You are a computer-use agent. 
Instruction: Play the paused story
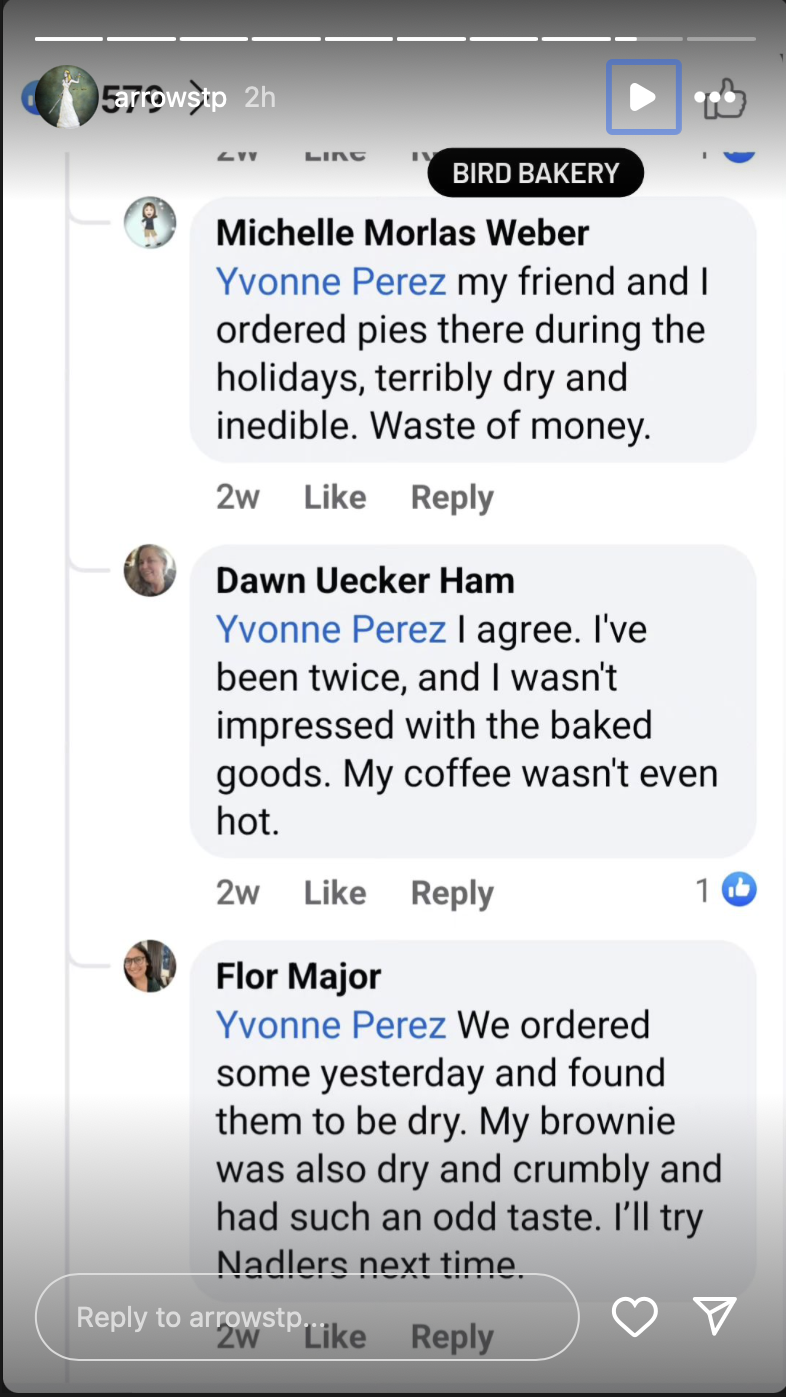(643, 97)
